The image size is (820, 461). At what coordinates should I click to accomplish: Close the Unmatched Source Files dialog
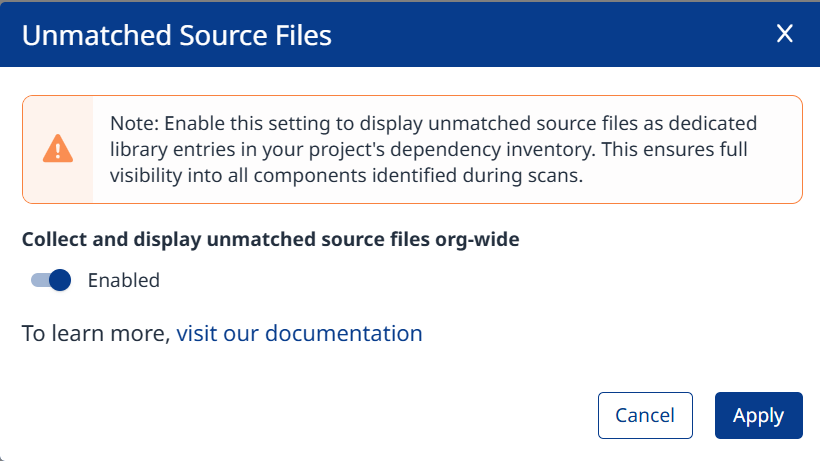point(784,34)
